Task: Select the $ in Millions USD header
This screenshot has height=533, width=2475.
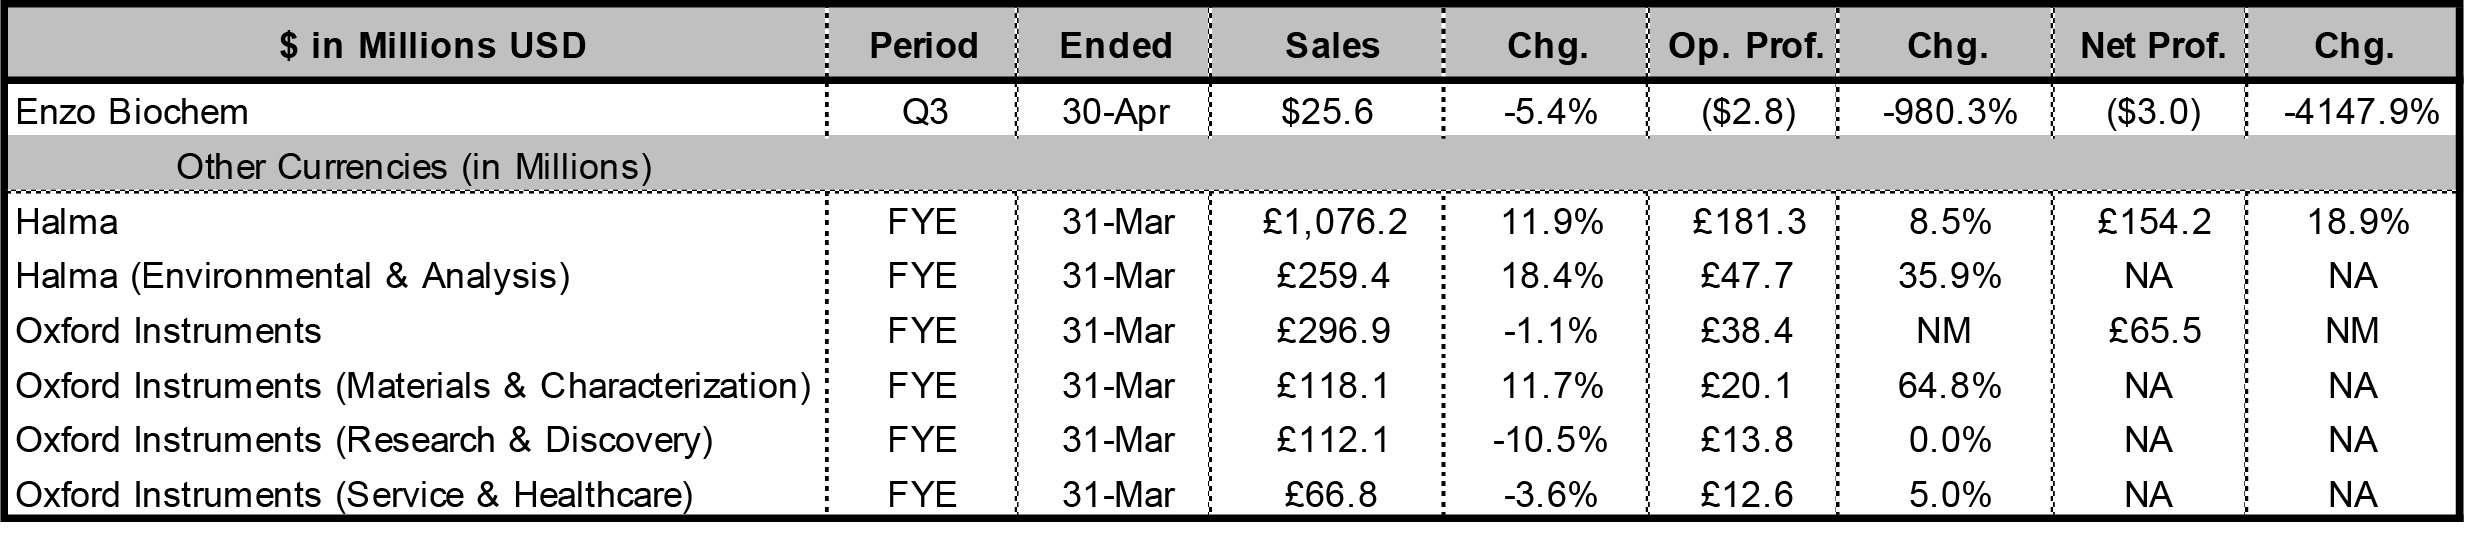Action: [x=432, y=46]
